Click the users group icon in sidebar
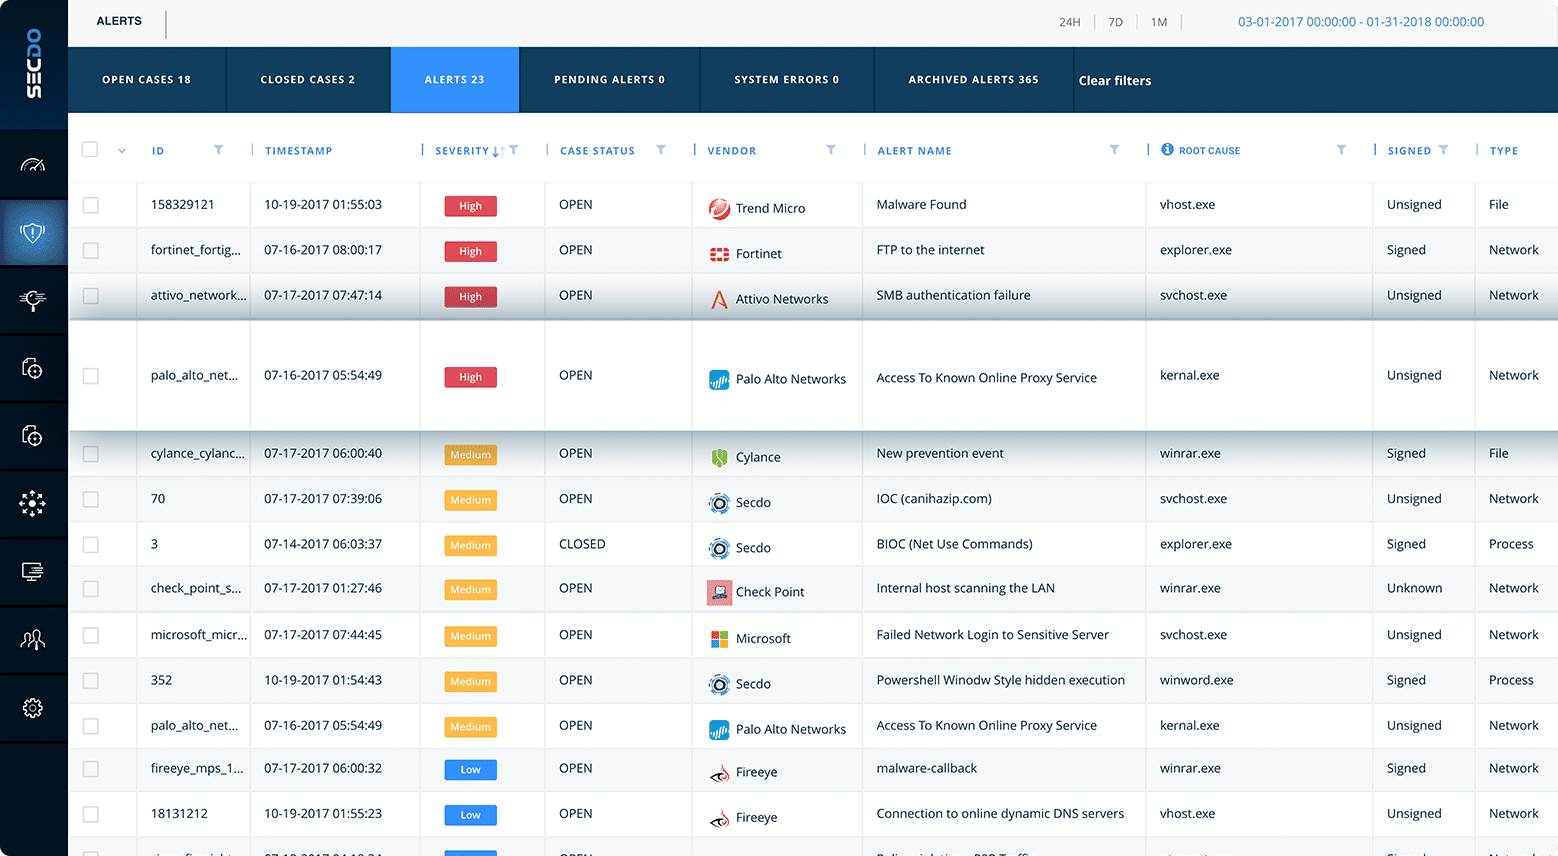1558x856 pixels. click(33, 640)
